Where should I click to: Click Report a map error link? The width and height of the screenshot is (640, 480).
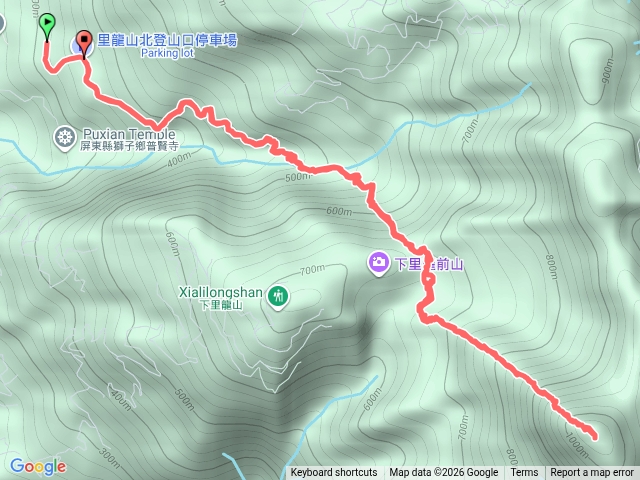(592, 472)
